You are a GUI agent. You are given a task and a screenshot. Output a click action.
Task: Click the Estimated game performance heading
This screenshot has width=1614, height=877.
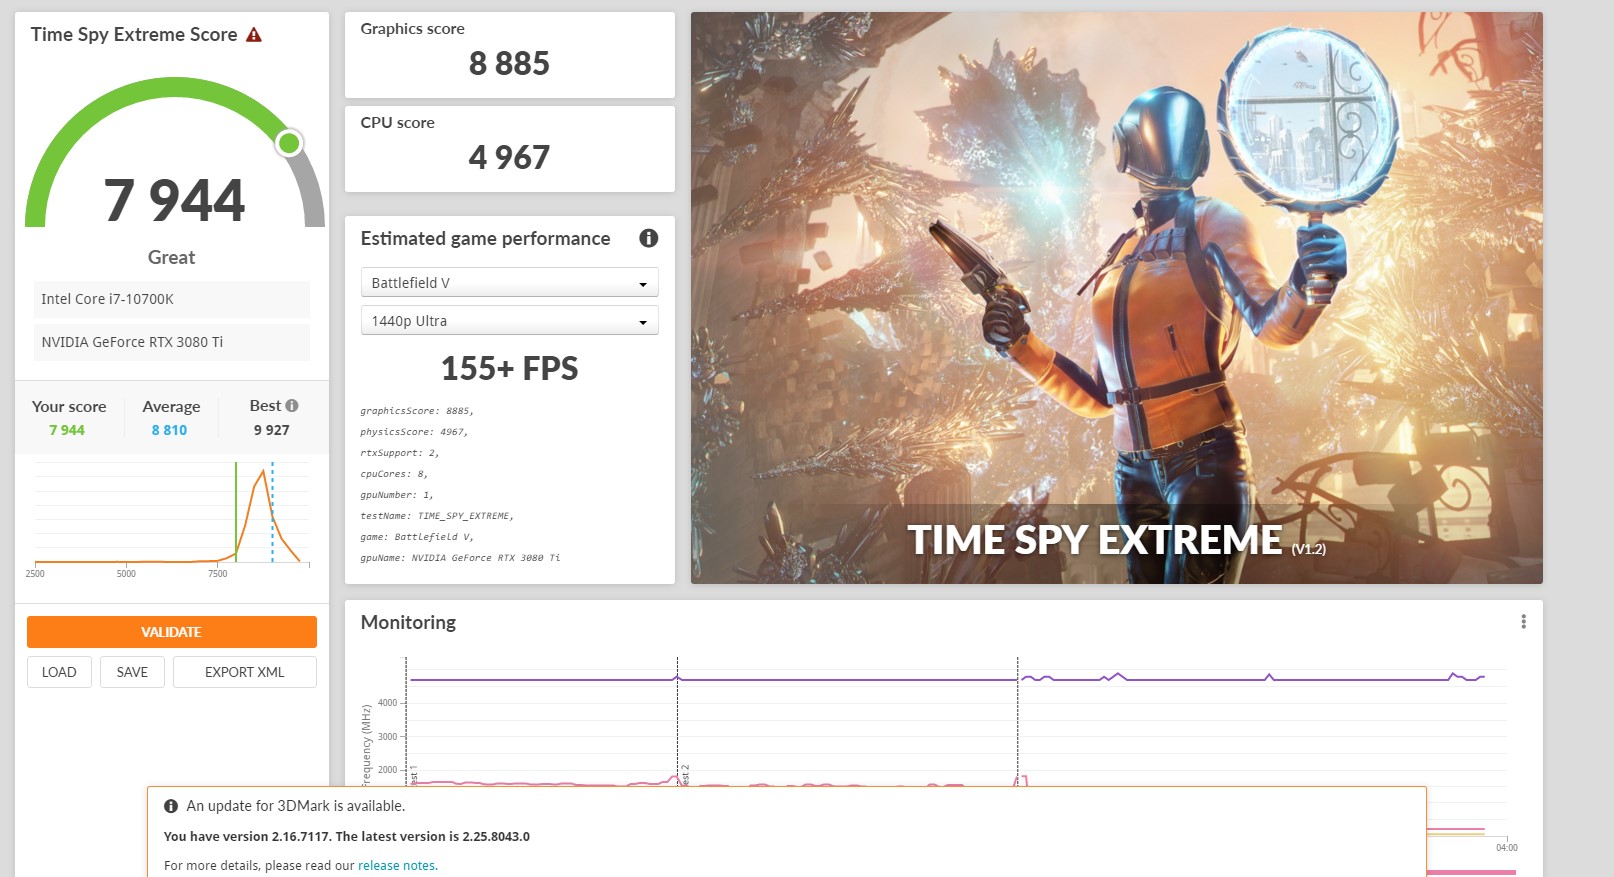(x=485, y=238)
